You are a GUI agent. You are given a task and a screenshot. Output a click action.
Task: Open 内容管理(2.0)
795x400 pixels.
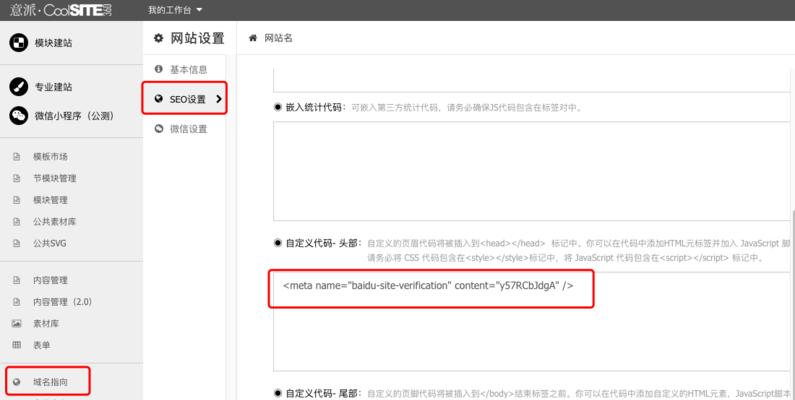pos(62,302)
